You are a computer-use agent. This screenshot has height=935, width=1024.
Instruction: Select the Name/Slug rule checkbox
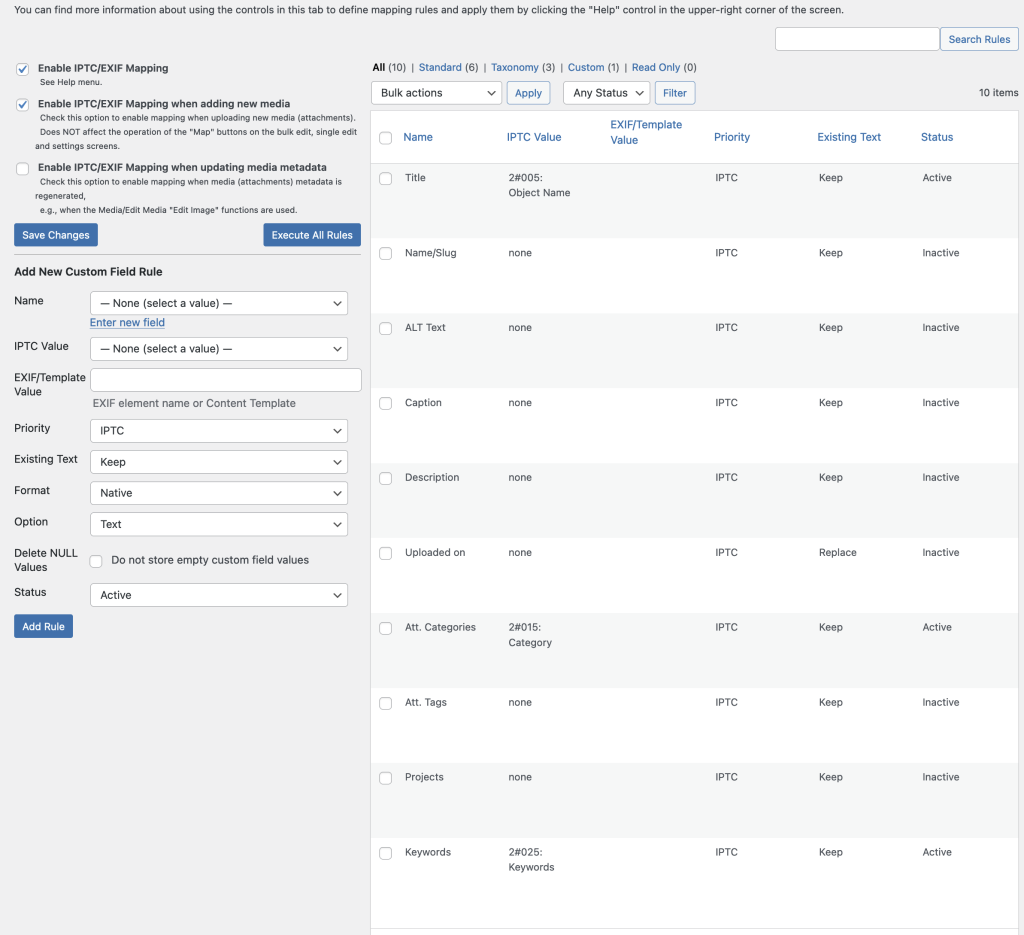[386, 253]
